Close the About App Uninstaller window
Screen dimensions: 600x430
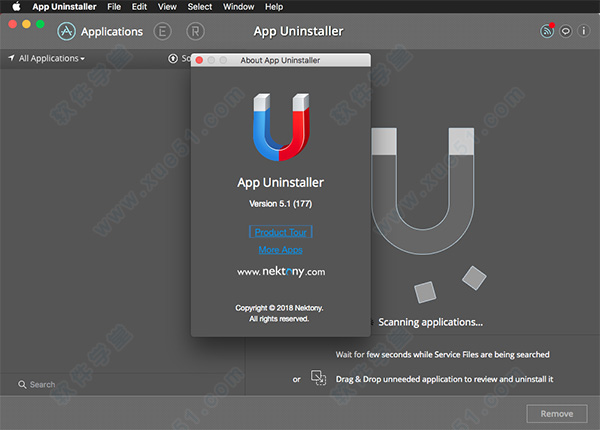coord(199,60)
